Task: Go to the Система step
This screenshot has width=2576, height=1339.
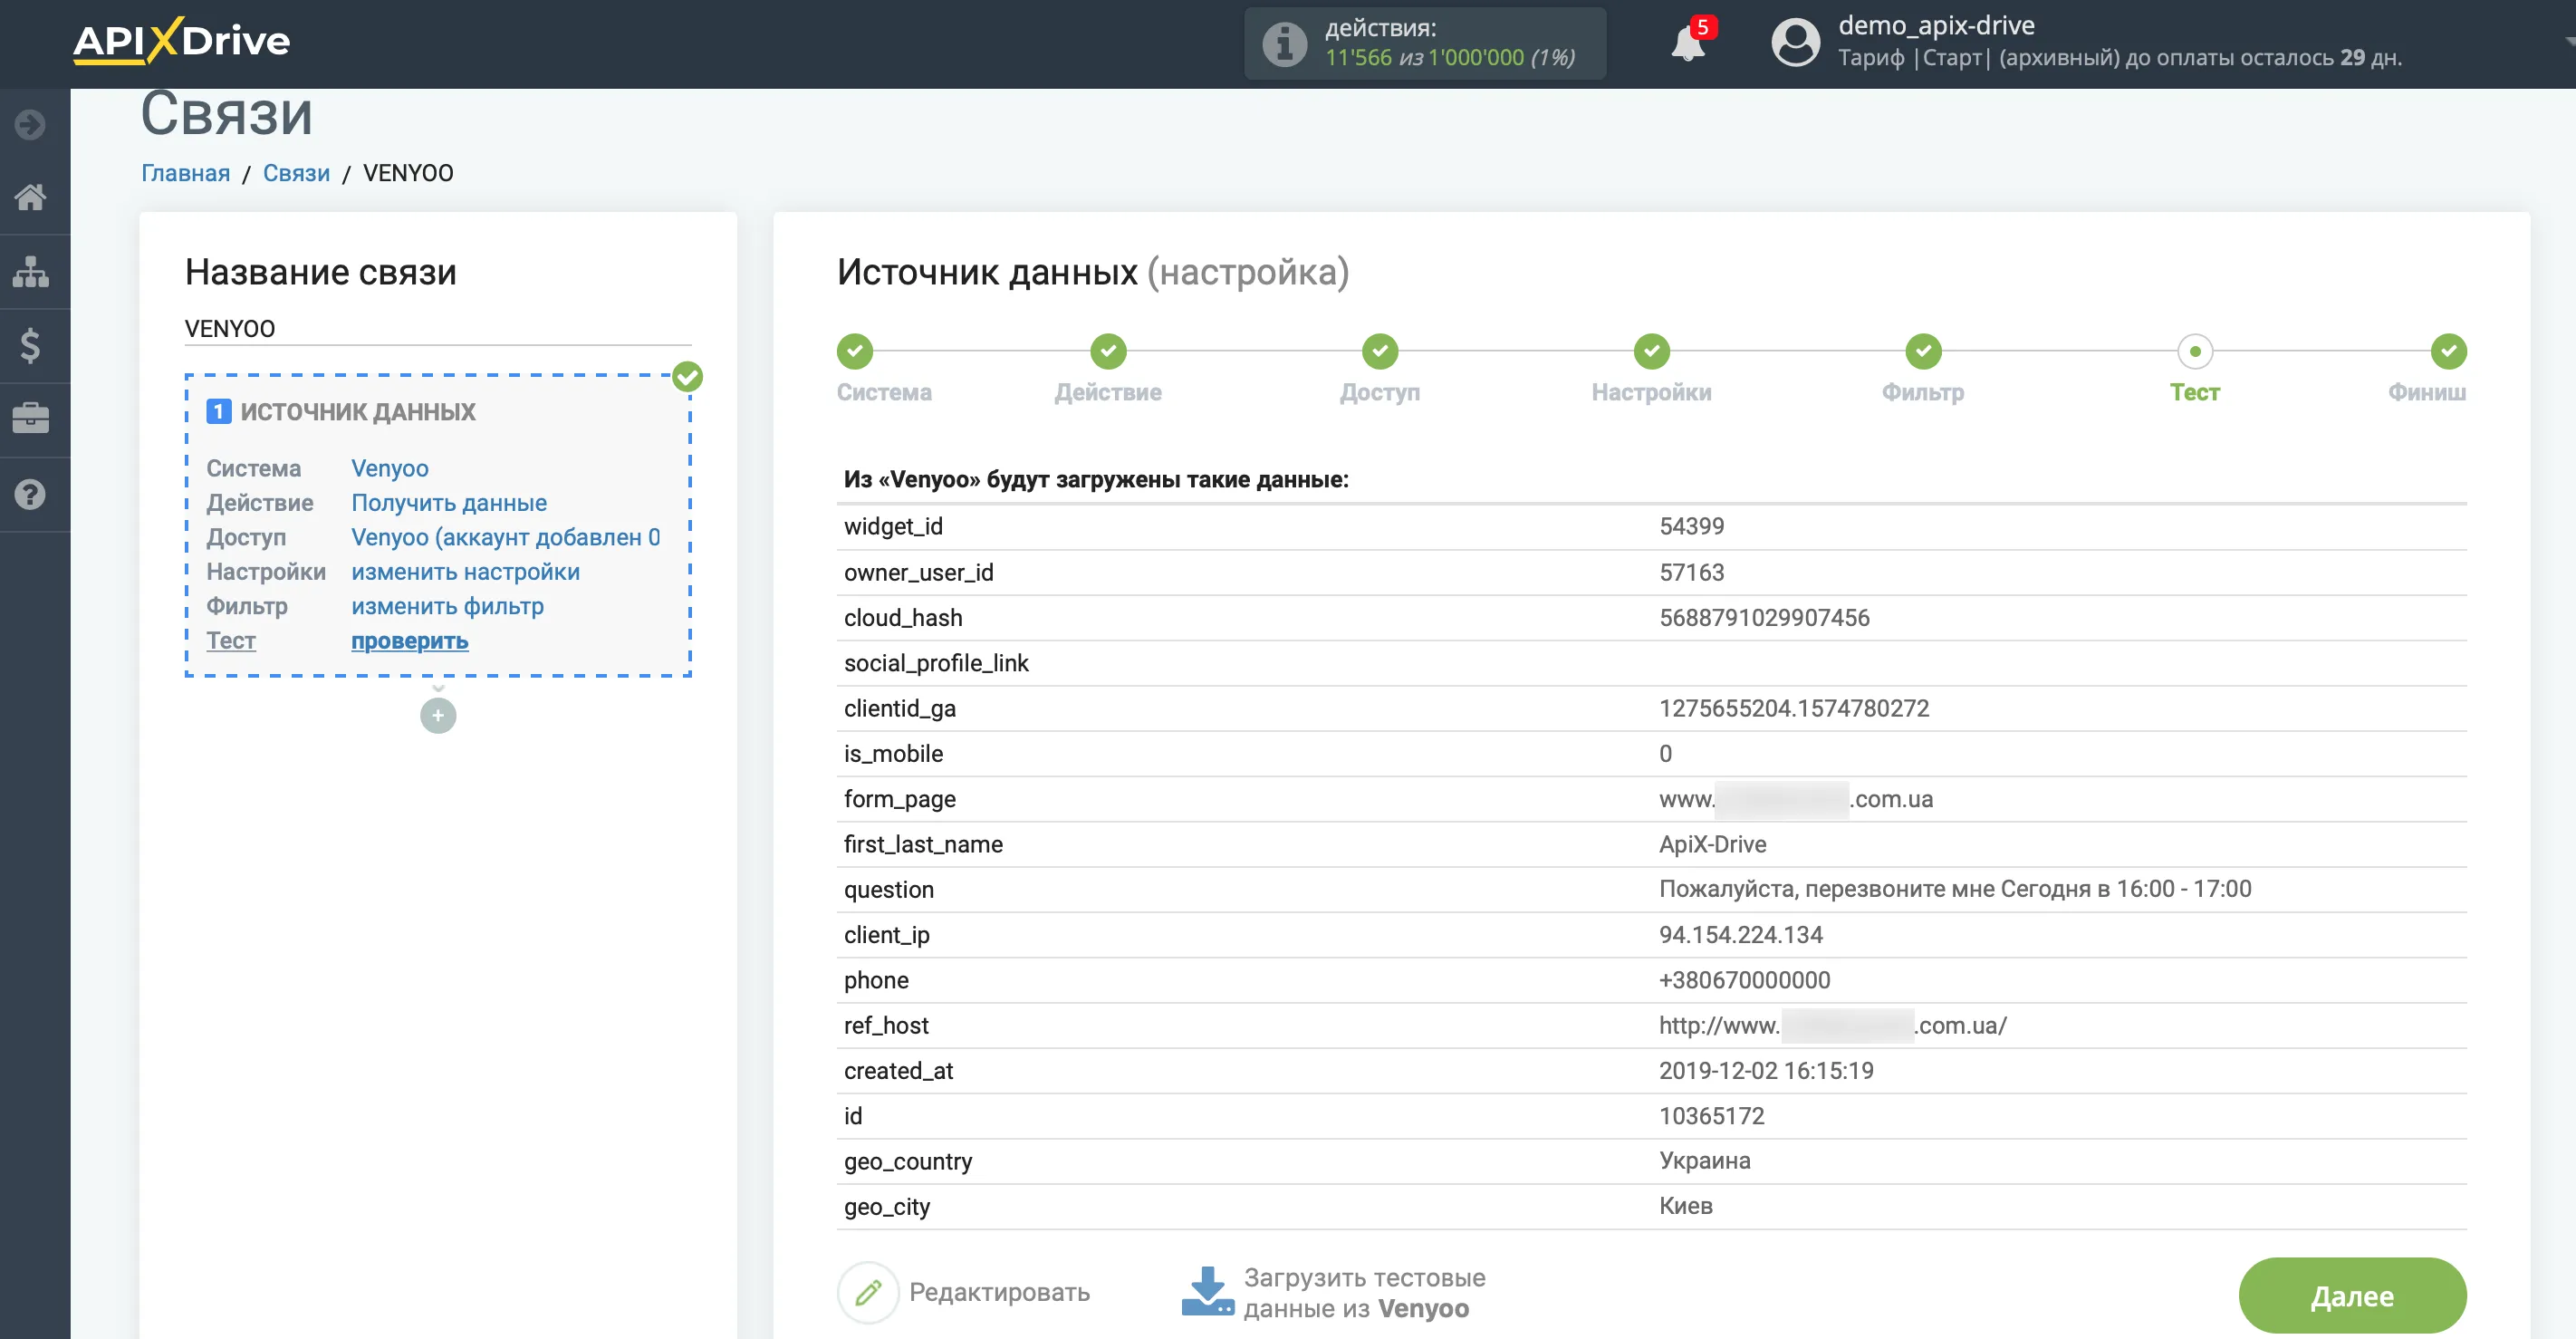Action: (855, 351)
